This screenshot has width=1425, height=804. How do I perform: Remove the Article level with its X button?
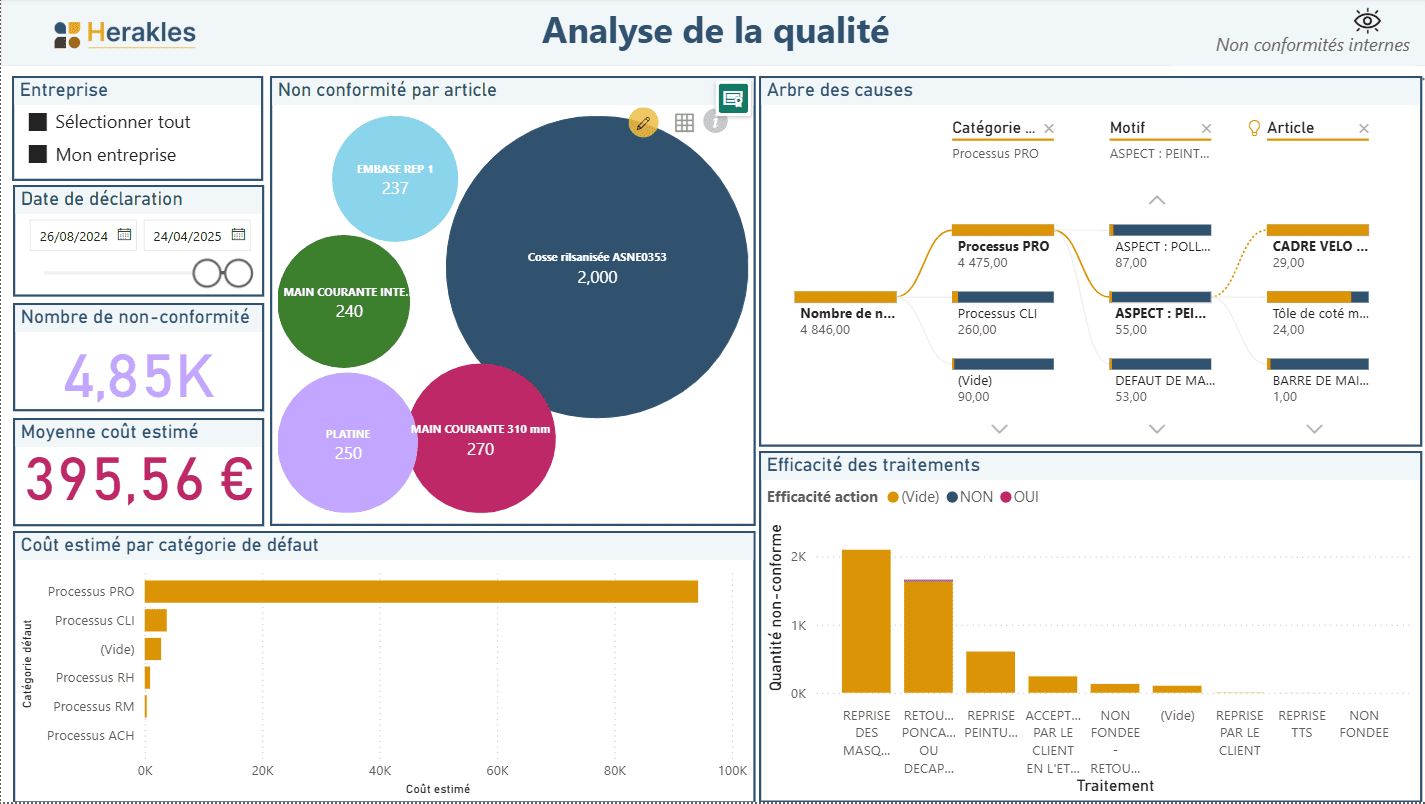pyautogui.click(x=1363, y=128)
